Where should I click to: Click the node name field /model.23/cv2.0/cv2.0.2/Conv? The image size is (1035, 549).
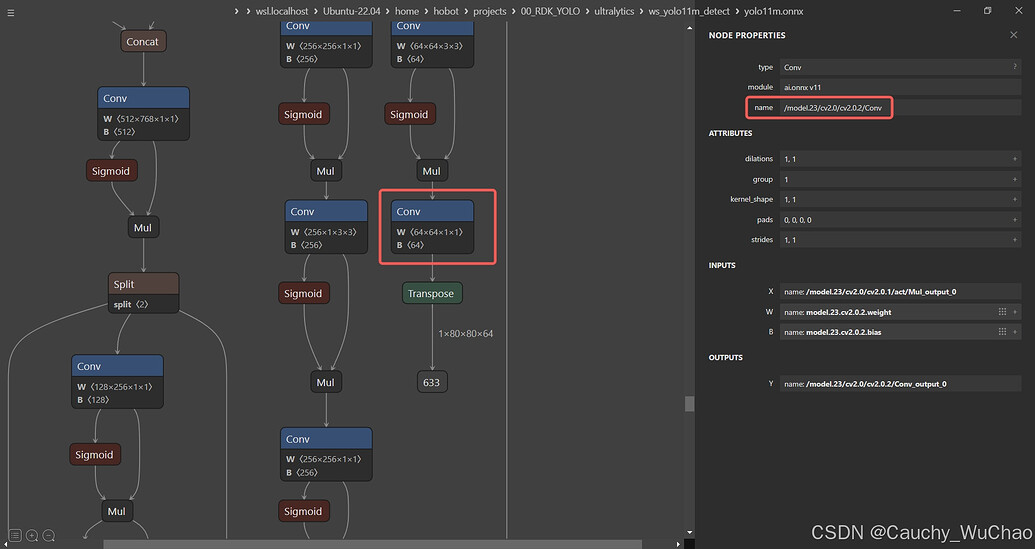[834, 107]
